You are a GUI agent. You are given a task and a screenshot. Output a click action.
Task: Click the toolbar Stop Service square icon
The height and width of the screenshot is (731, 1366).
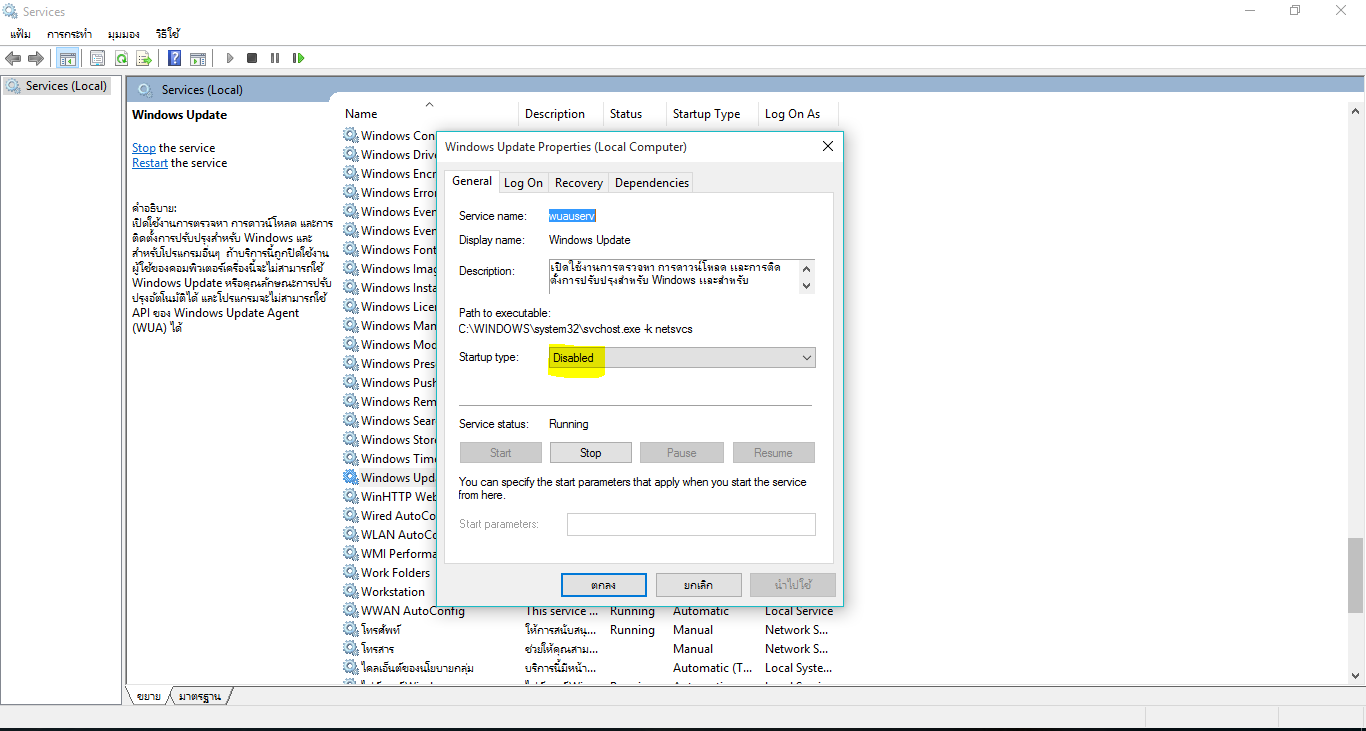[252, 58]
